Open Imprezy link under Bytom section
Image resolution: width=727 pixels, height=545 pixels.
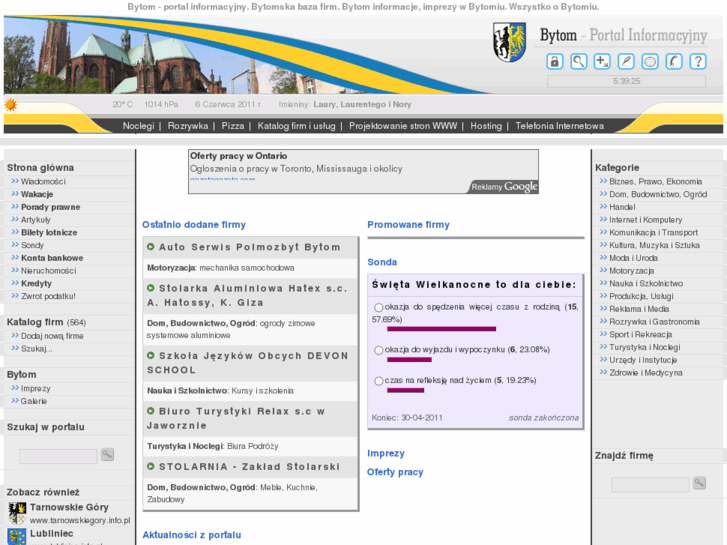coord(36,388)
